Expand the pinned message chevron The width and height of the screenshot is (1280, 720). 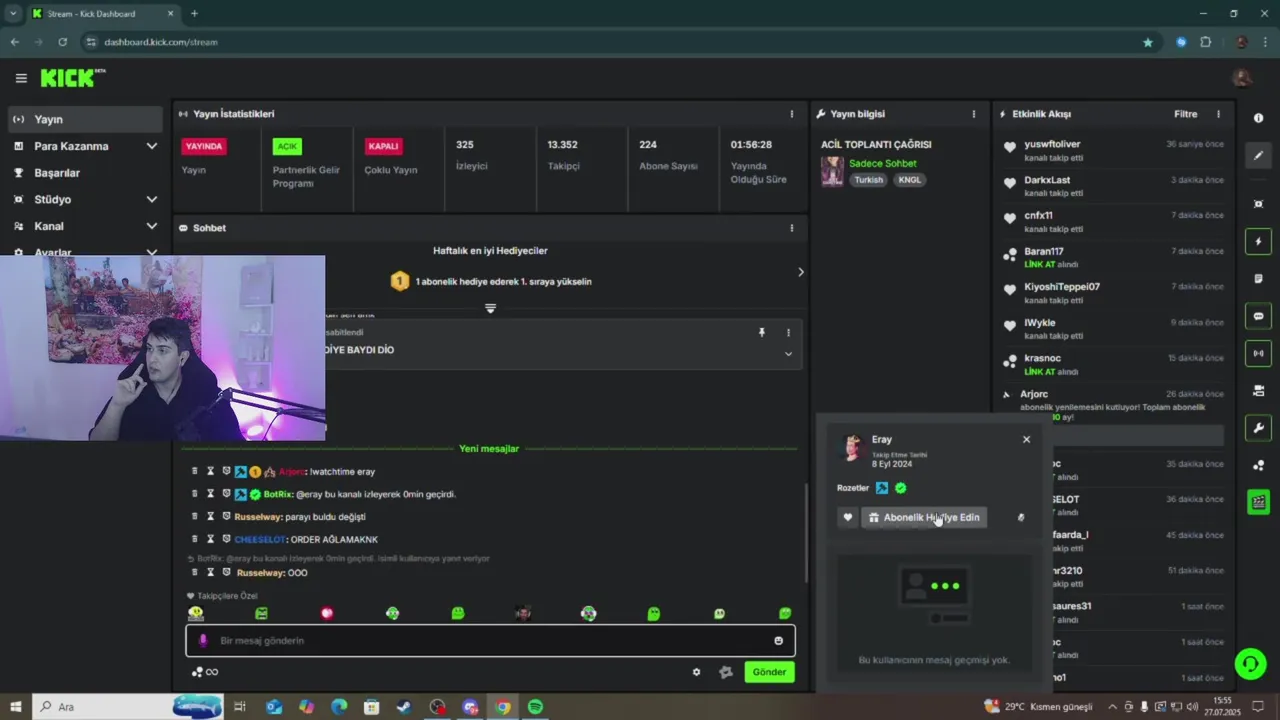click(788, 354)
